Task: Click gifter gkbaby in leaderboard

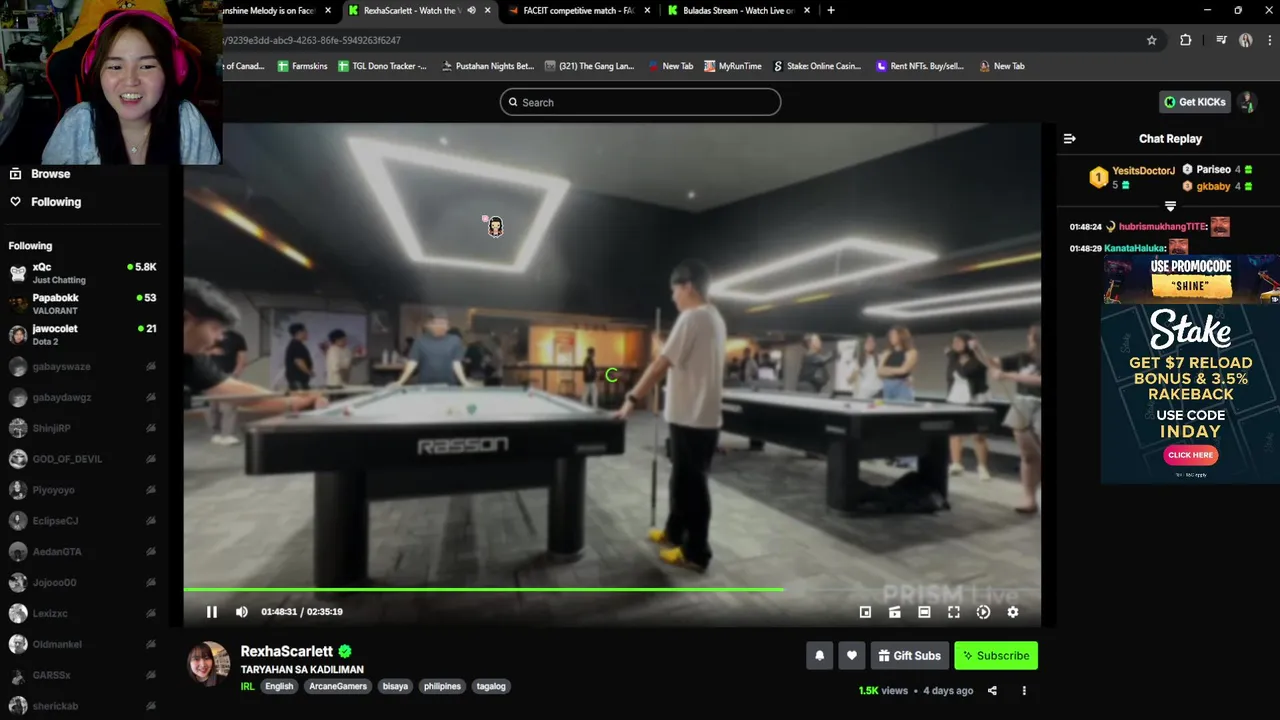Action: 1213,187
